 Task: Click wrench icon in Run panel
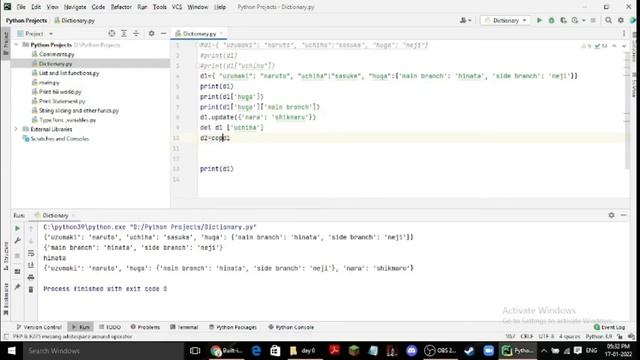tap(17, 241)
